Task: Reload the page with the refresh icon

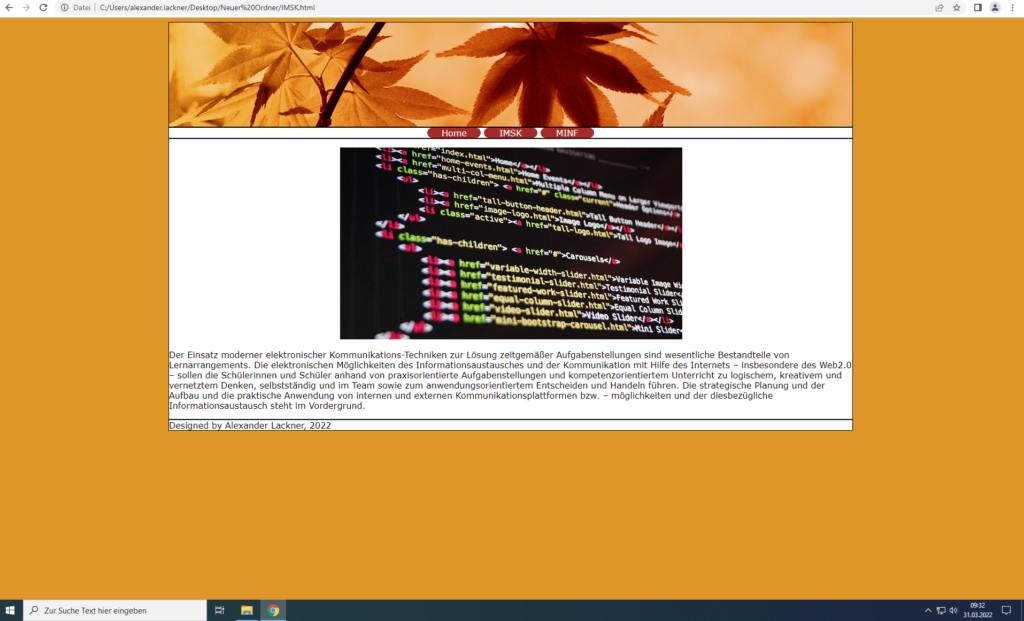Action: click(x=43, y=7)
